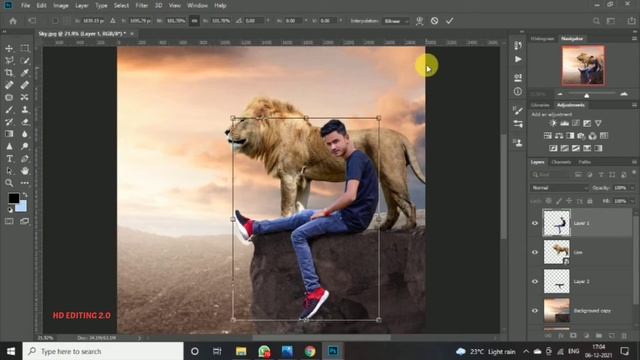Swap foreground and background colors

25,195
